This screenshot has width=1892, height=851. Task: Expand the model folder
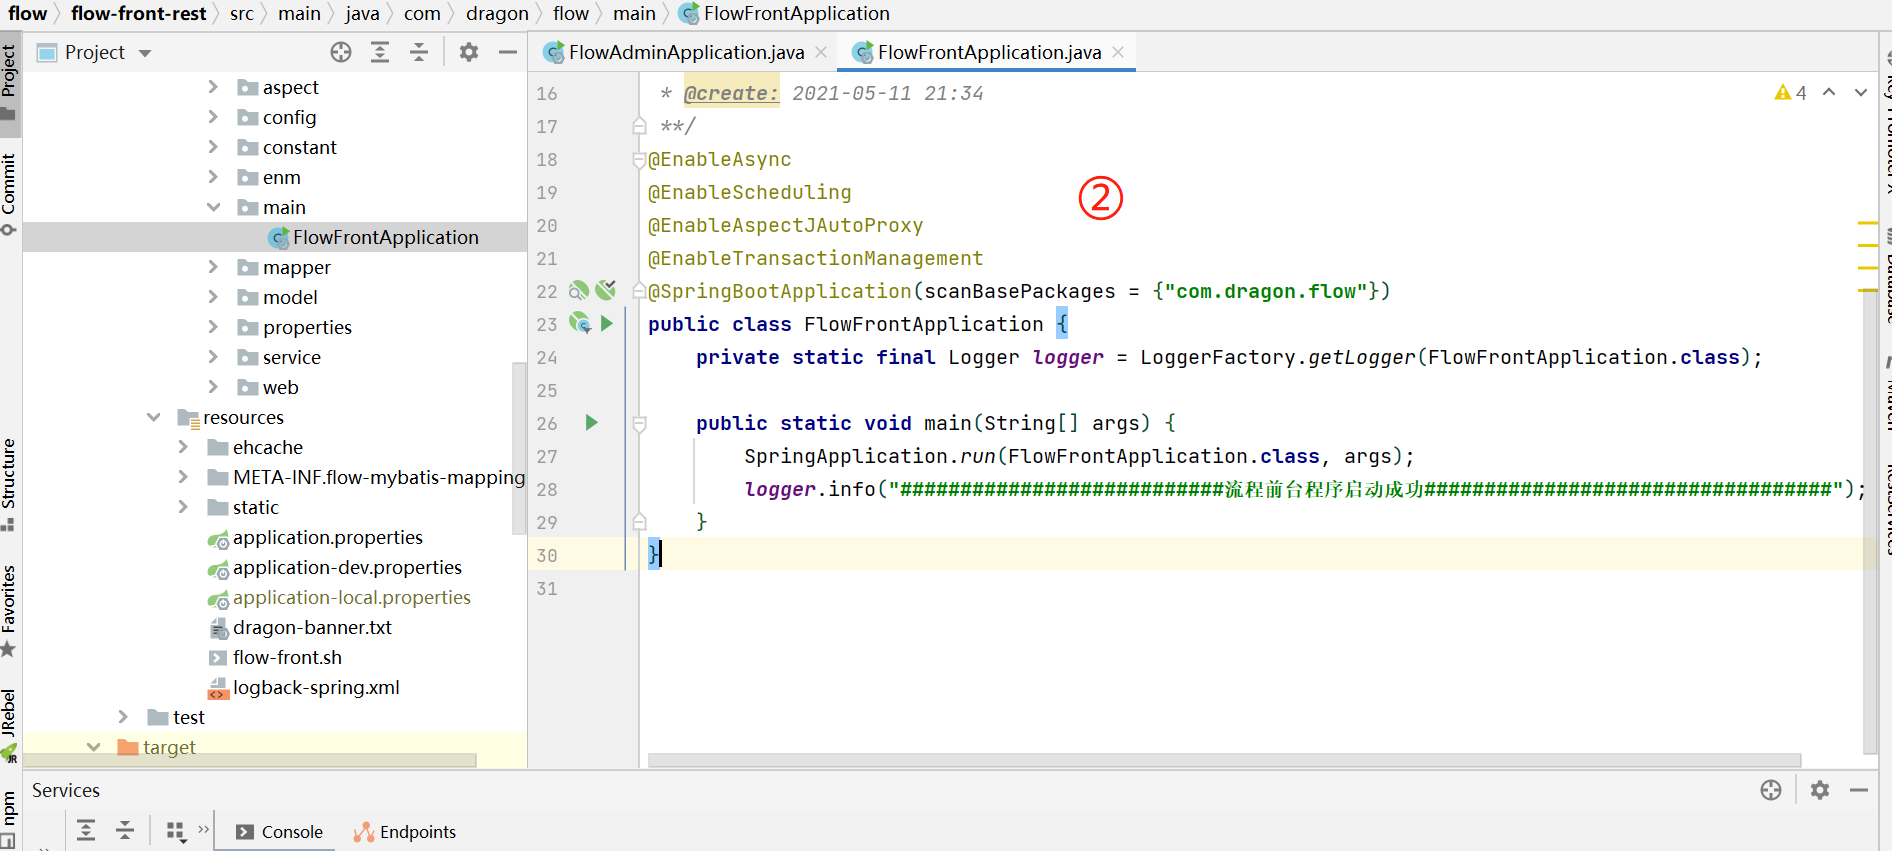(213, 297)
